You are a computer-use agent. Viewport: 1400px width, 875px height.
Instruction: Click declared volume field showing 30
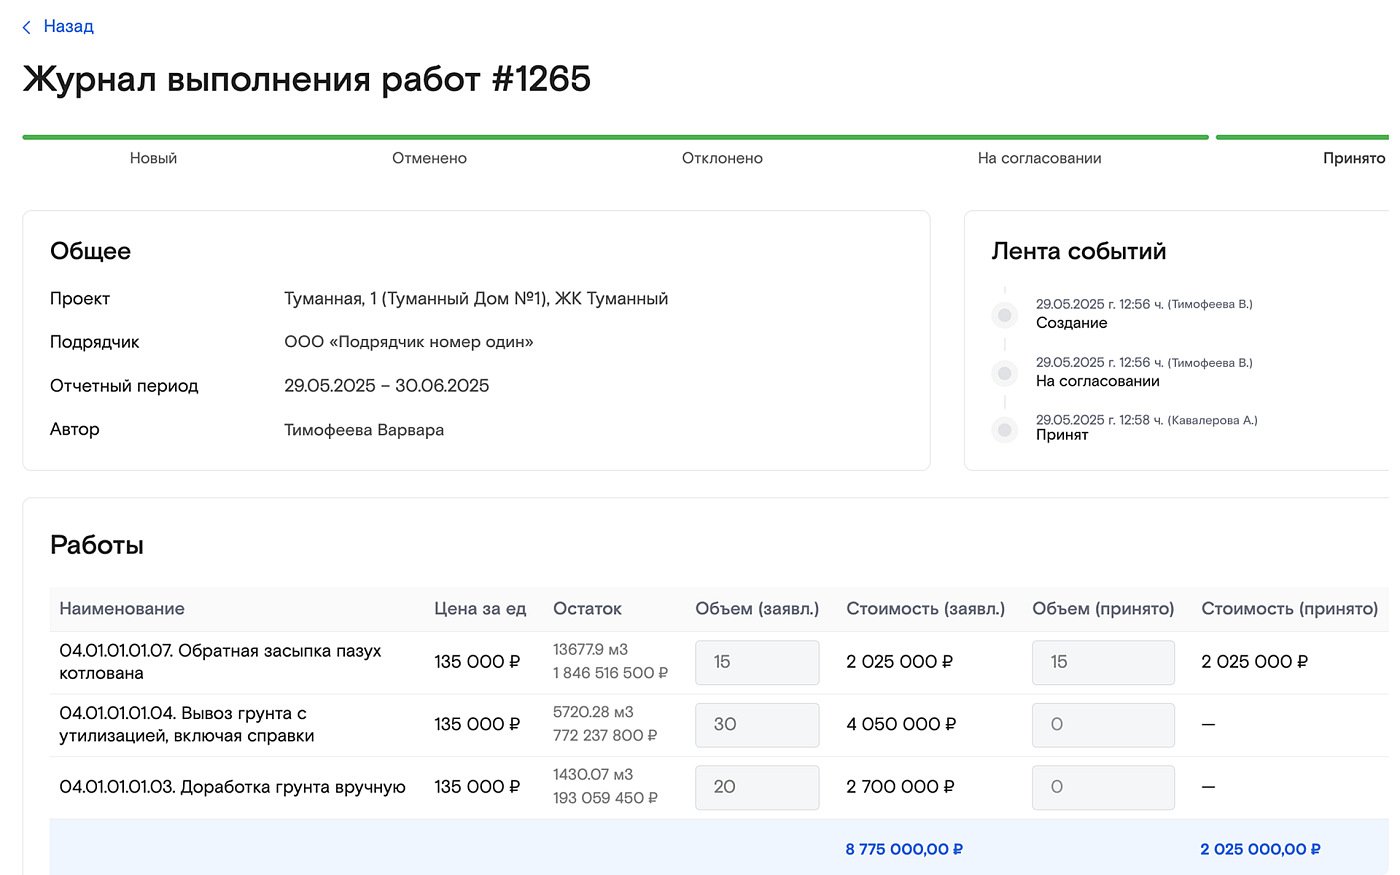(x=757, y=725)
